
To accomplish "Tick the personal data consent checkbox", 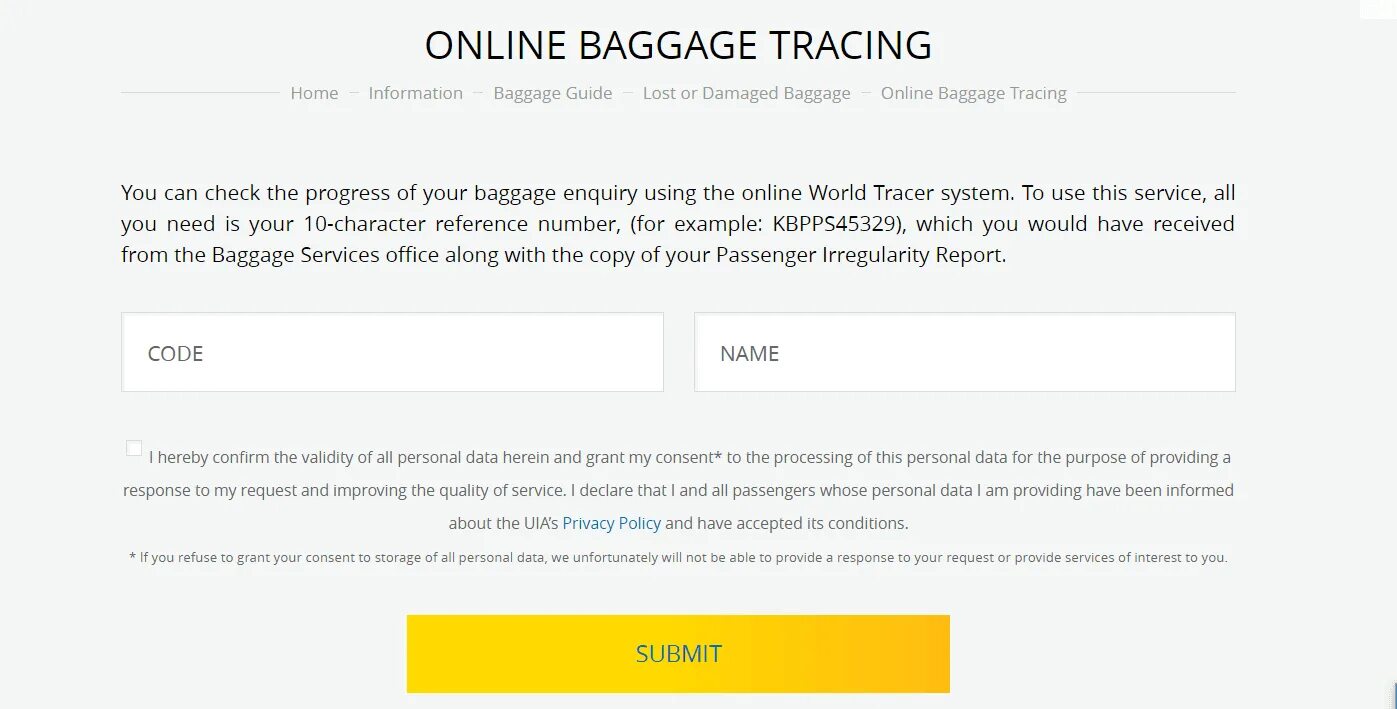I will (x=133, y=448).
